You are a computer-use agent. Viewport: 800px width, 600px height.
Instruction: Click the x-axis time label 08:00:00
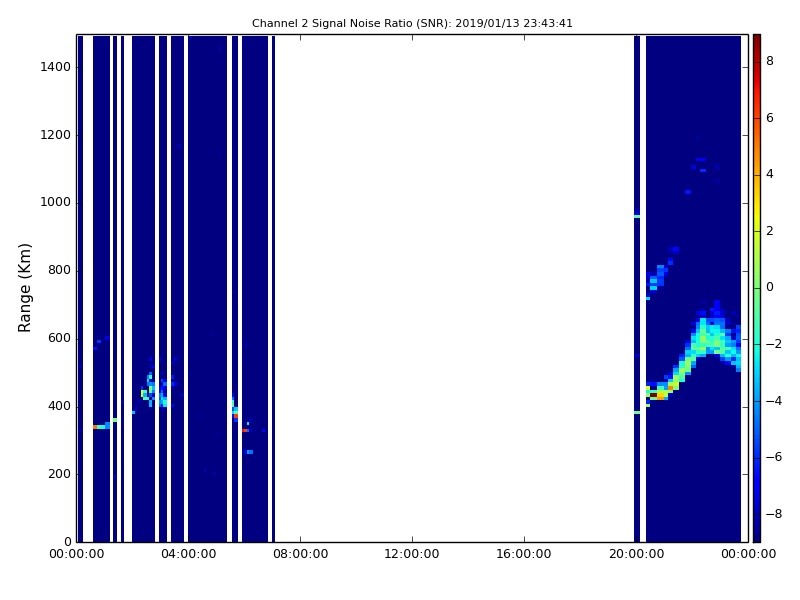click(301, 554)
